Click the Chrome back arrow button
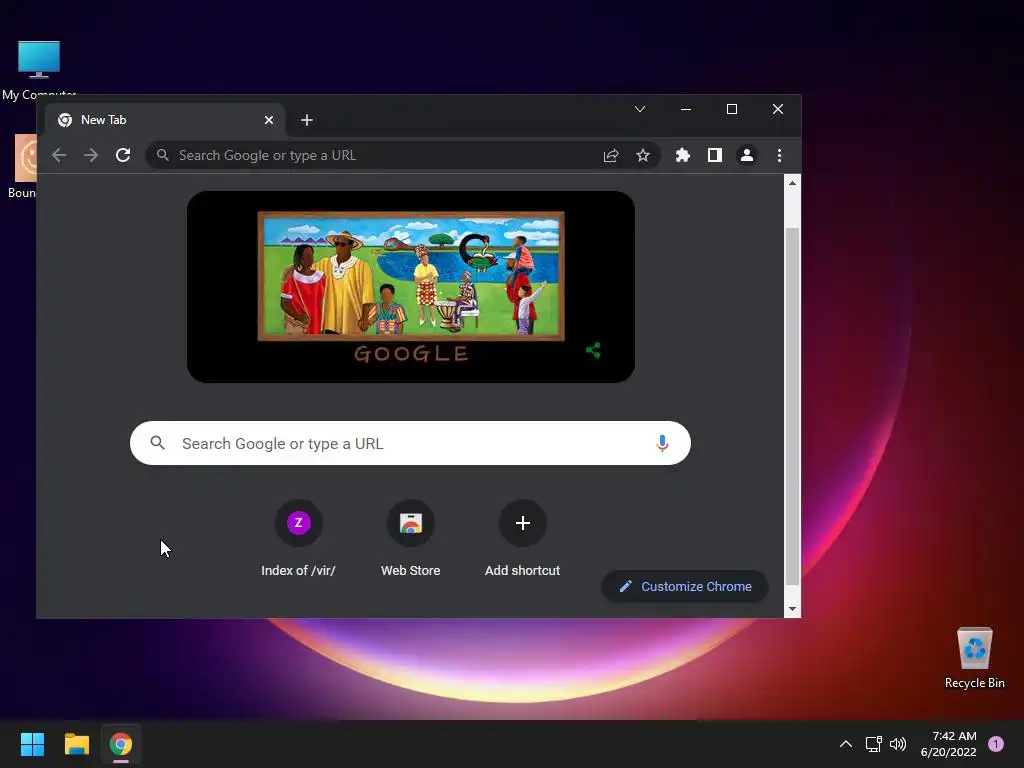1024x768 pixels. click(x=59, y=155)
